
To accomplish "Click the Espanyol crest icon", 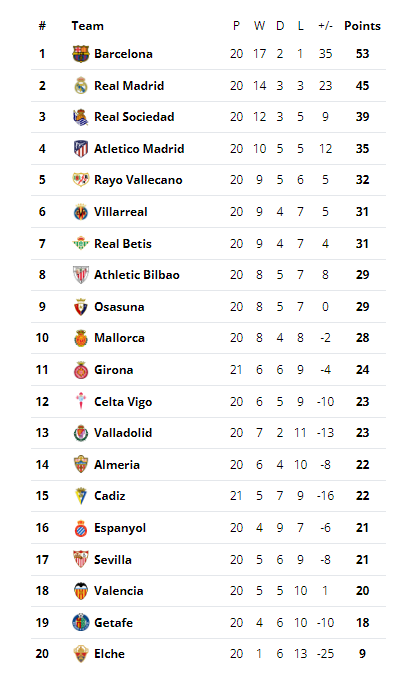I will point(81,528).
